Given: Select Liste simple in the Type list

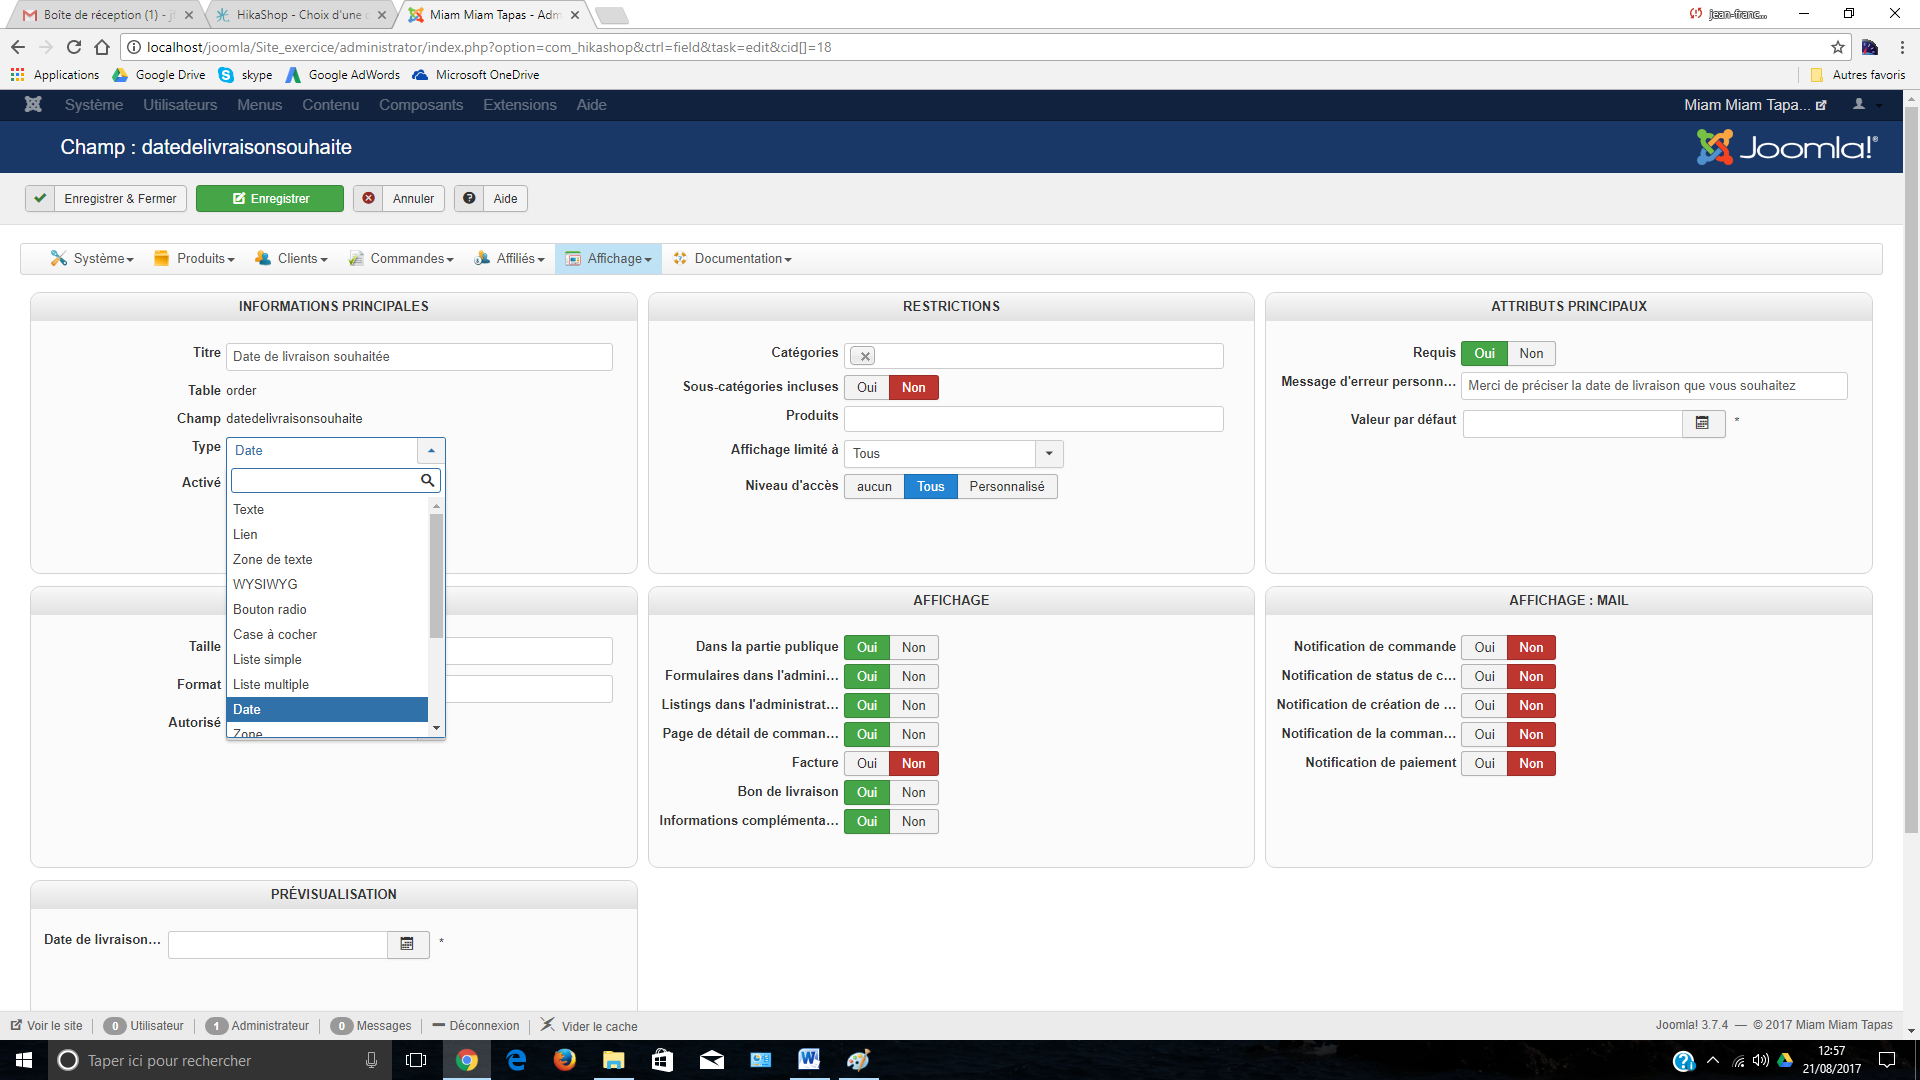Looking at the screenshot, I should pos(267,659).
